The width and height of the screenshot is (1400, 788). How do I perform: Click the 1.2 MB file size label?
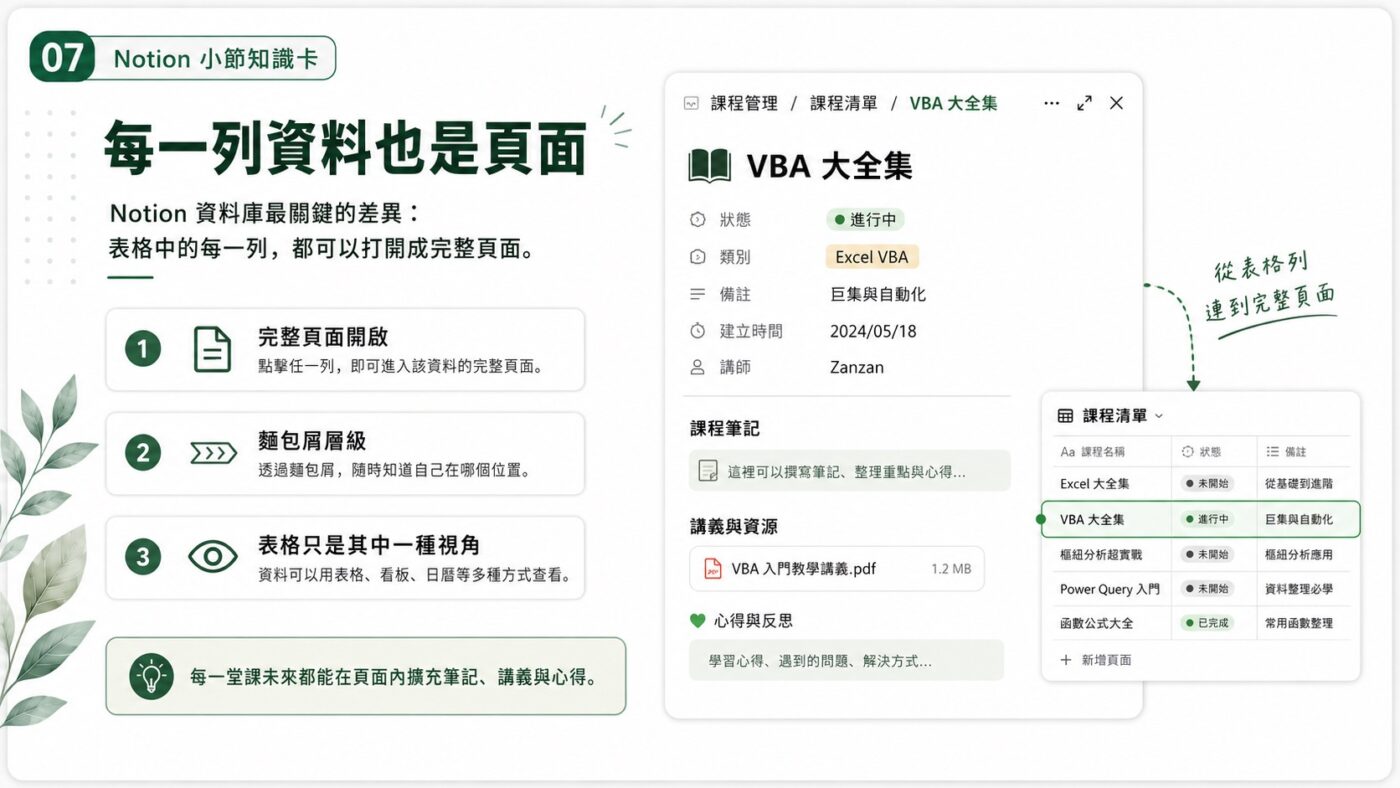point(951,569)
